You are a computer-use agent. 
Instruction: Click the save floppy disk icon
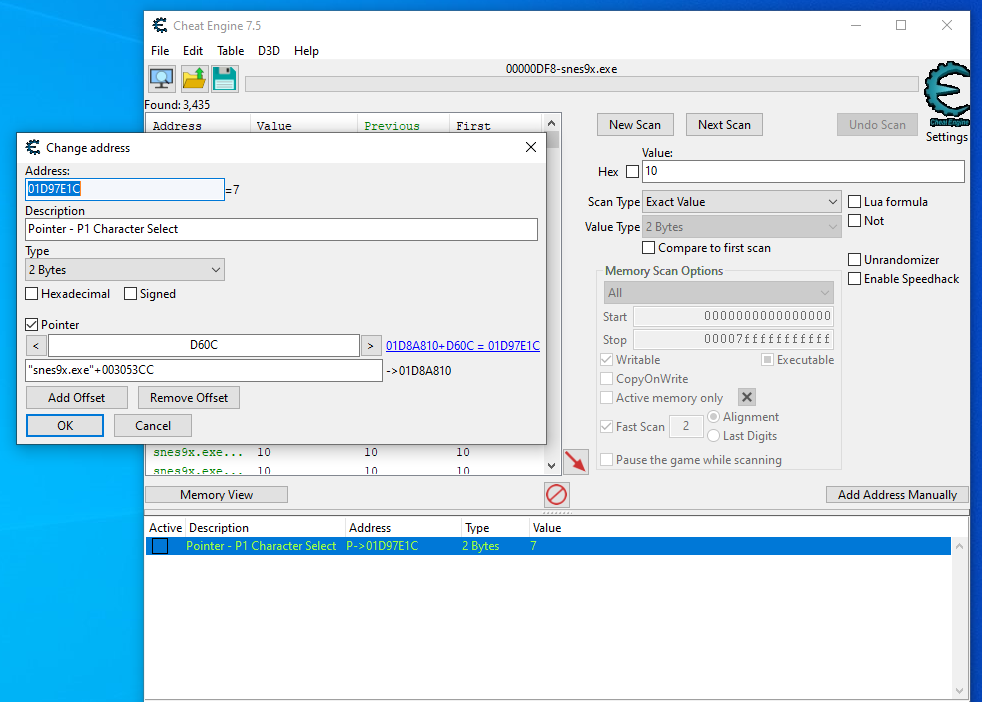click(x=224, y=79)
